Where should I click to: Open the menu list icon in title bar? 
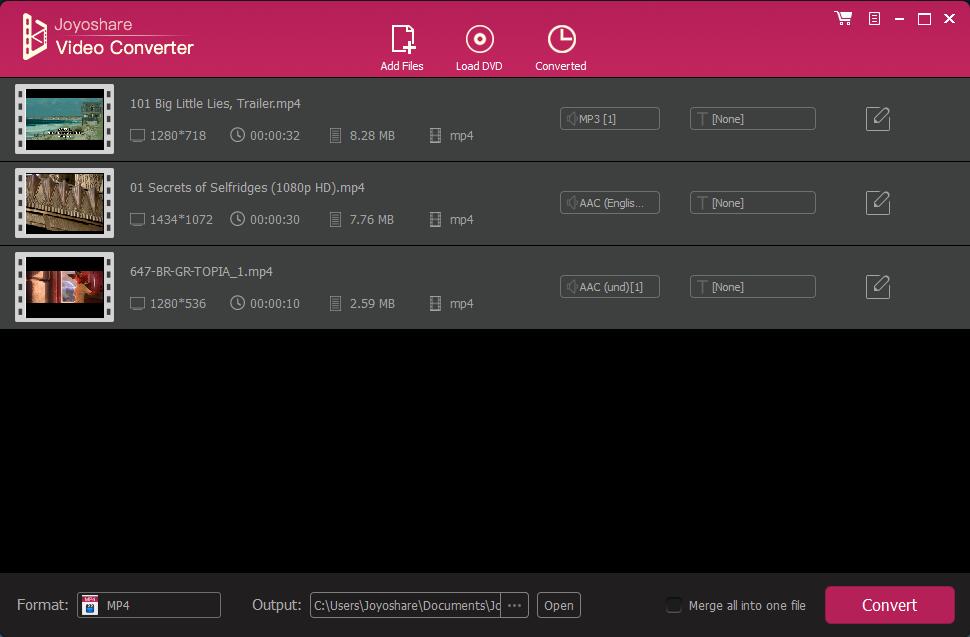pyautogui.click(x=874, y=19)
